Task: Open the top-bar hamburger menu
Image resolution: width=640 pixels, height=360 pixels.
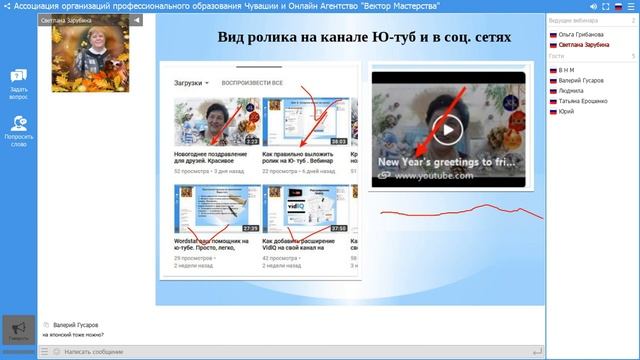Action: coord(631,7)
